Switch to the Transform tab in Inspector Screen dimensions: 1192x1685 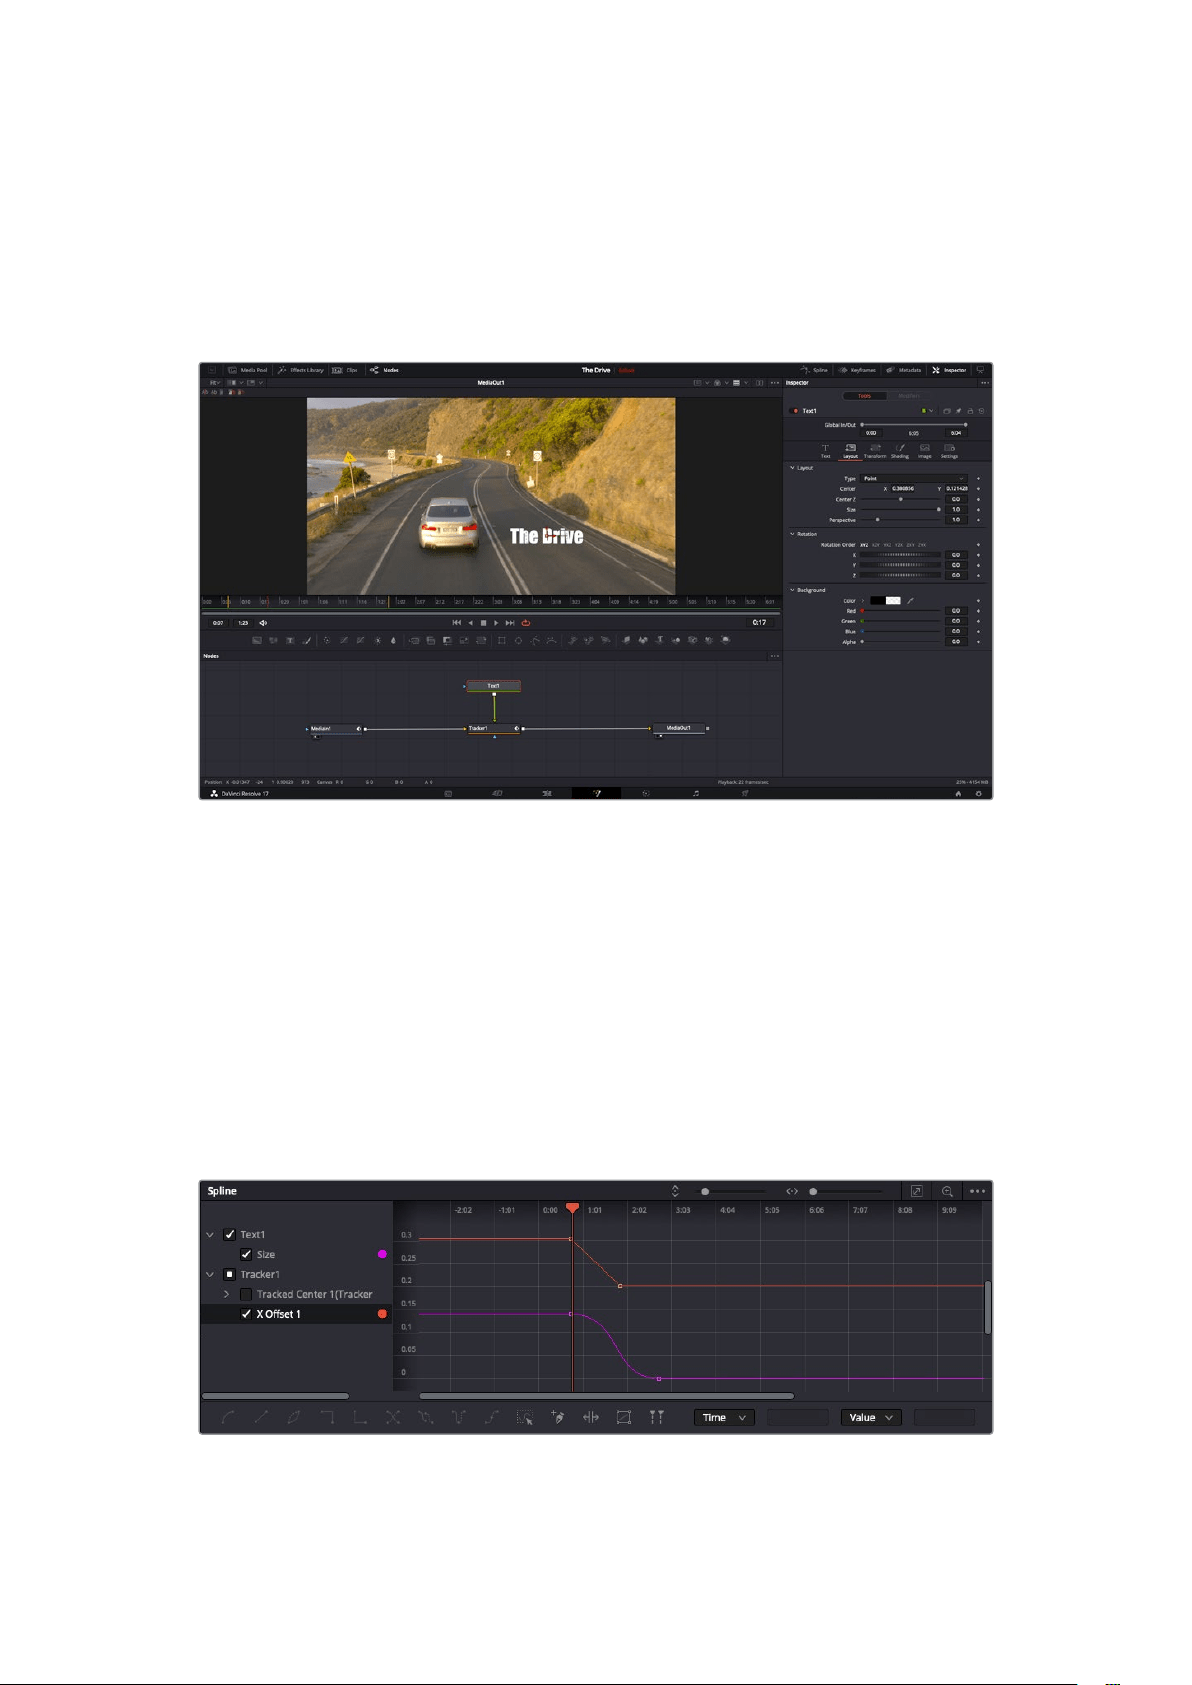click(x=875, y=451)
